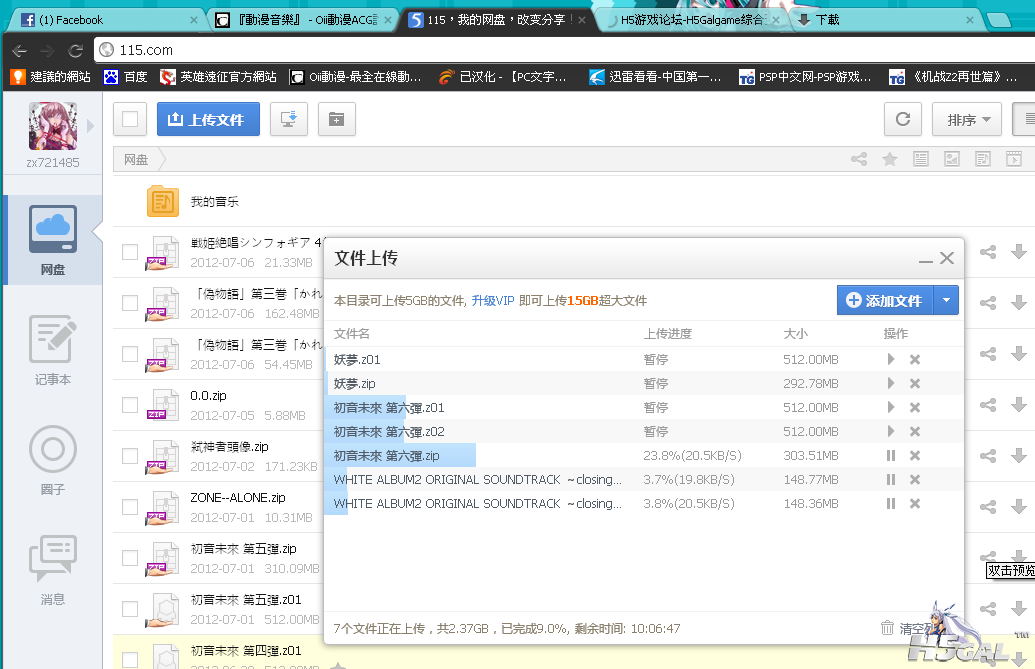Check the 初音未來 第五彈.zip file checkbox
This screenshot has height=669, width=1035.
click(x=130, y=558)
